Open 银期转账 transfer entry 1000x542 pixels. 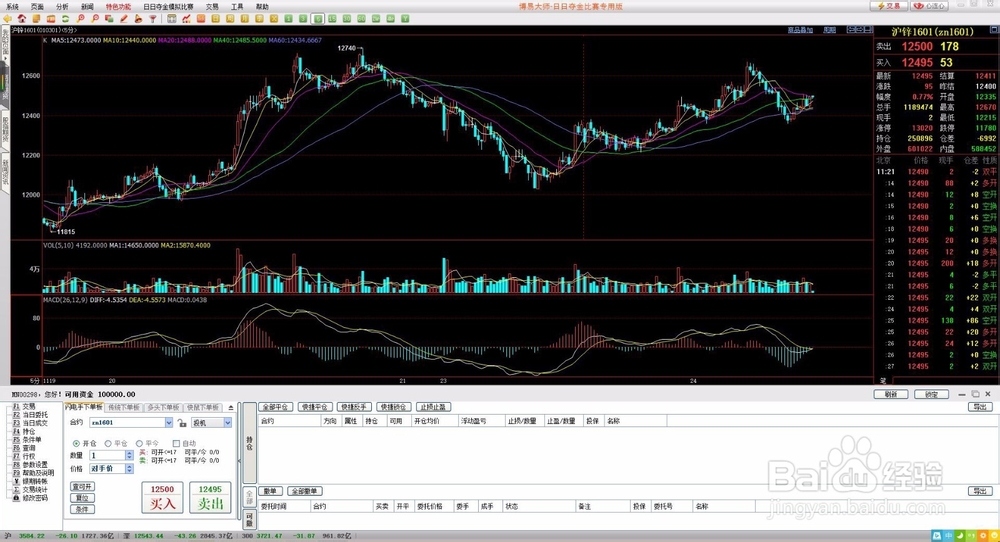[30, 481]
